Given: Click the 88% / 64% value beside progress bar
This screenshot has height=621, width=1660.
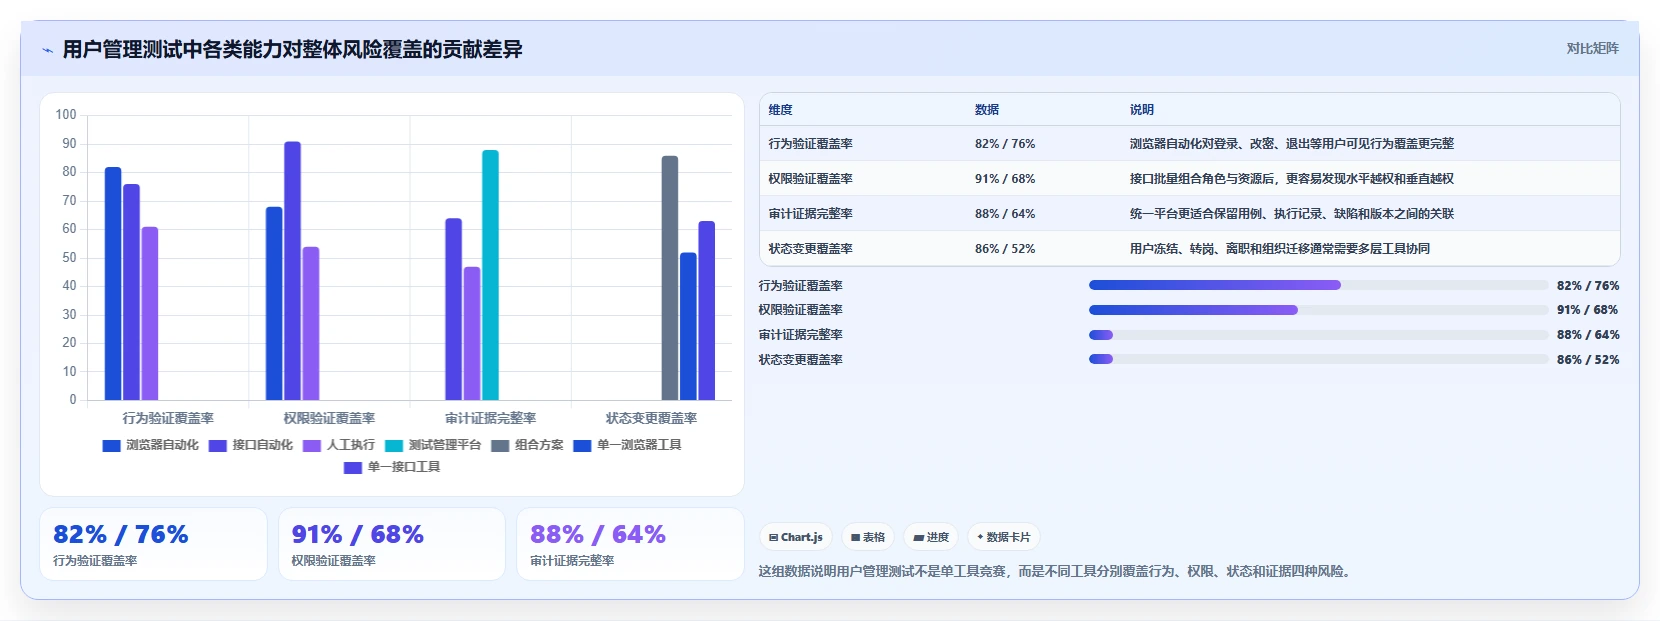Looking at the screenshot, I should (x=1588, y=335).
